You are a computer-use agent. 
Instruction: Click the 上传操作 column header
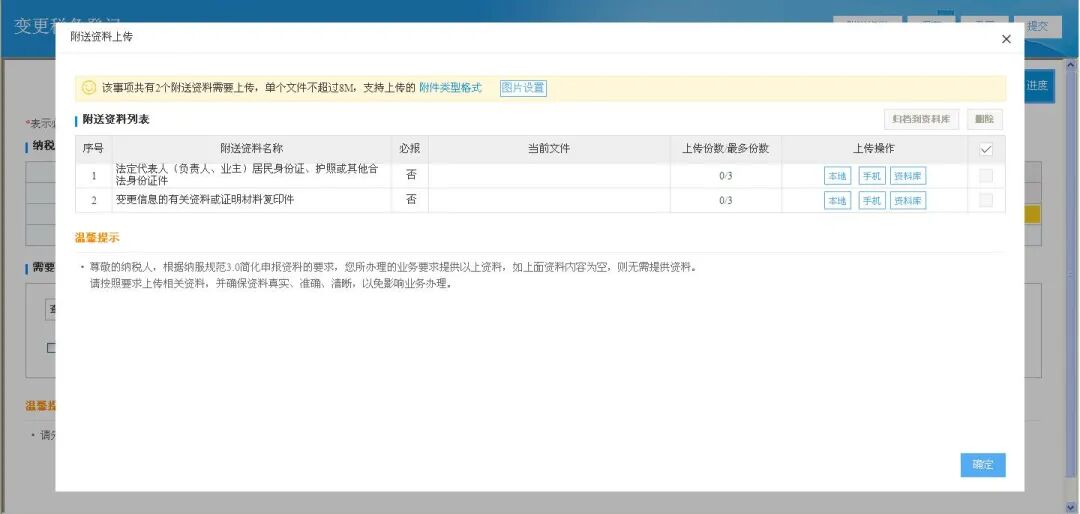click(x=874, y=149)
